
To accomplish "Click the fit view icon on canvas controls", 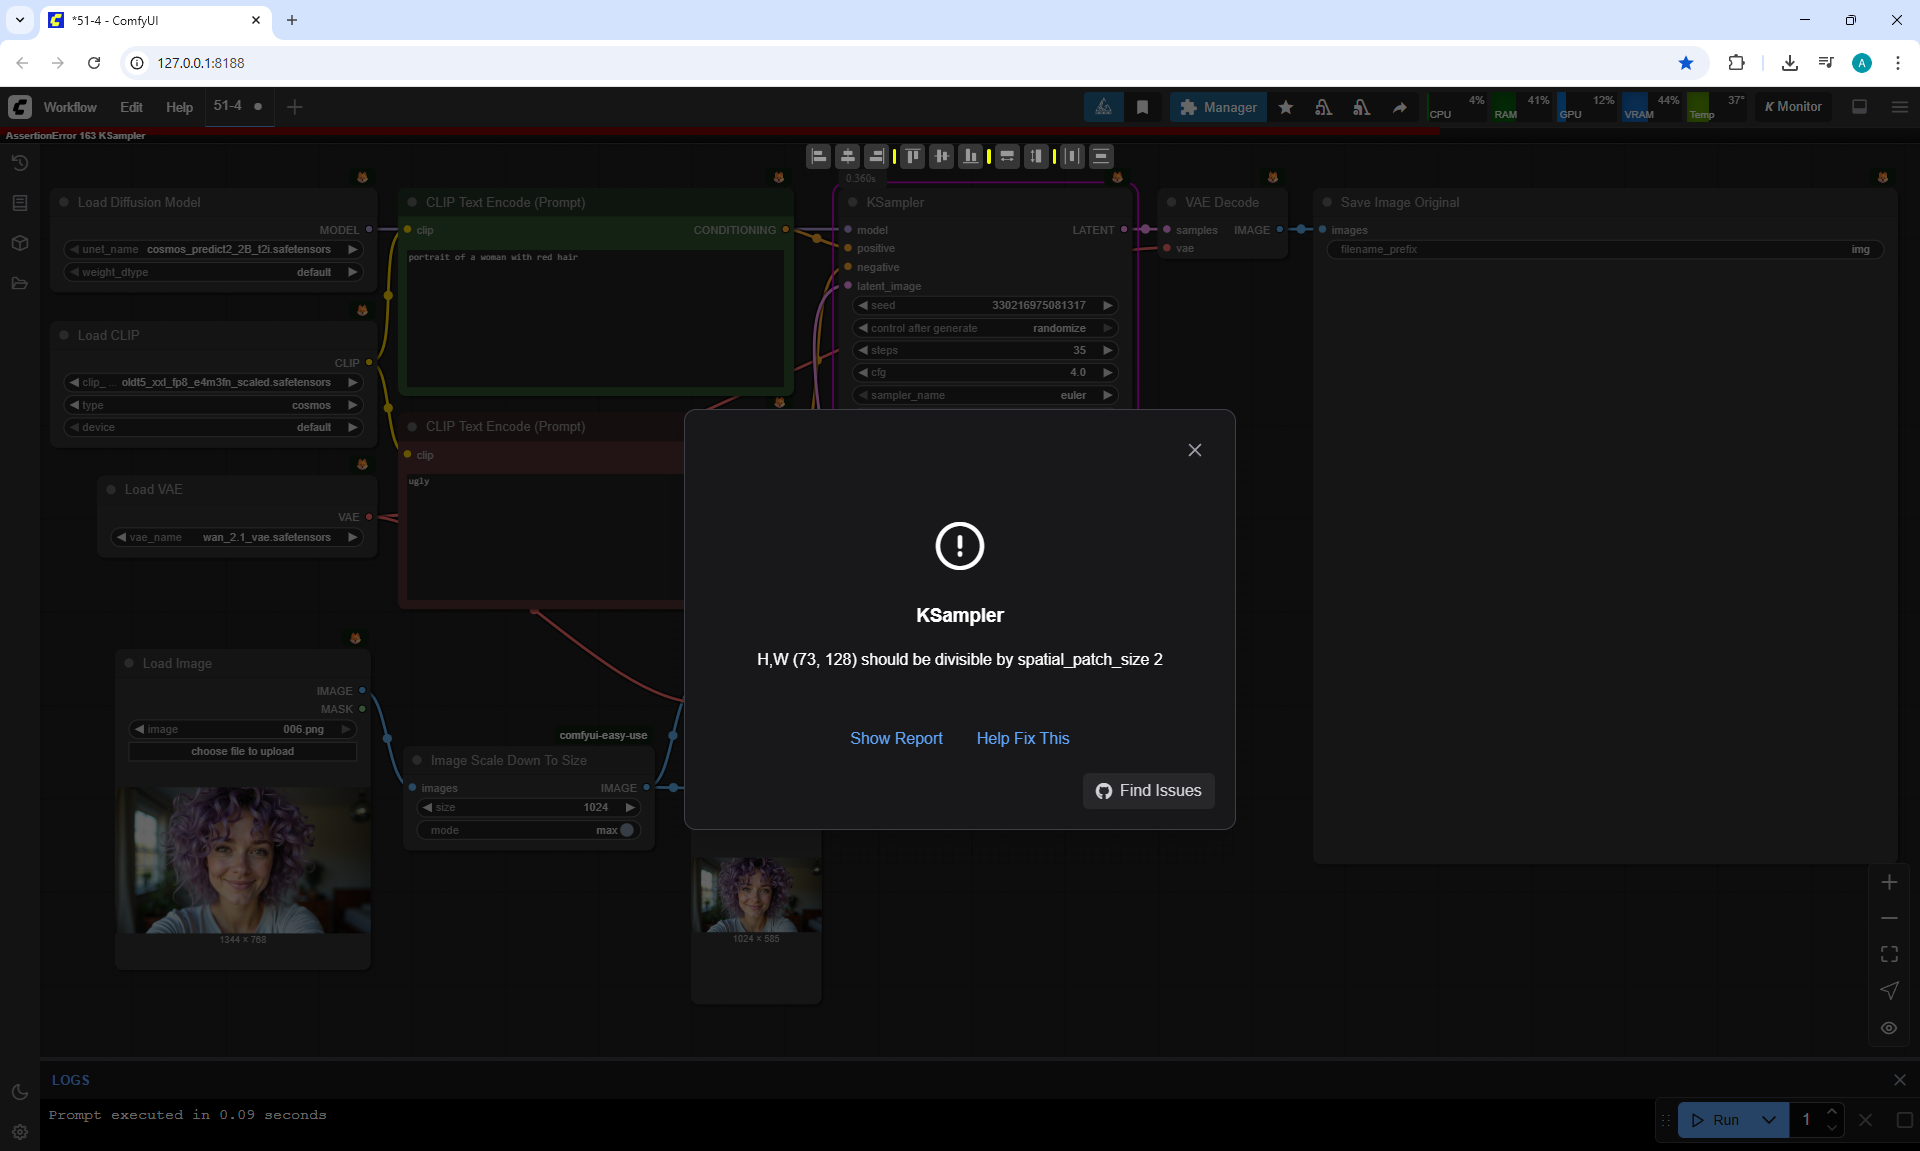I will tap(1888, 954).
